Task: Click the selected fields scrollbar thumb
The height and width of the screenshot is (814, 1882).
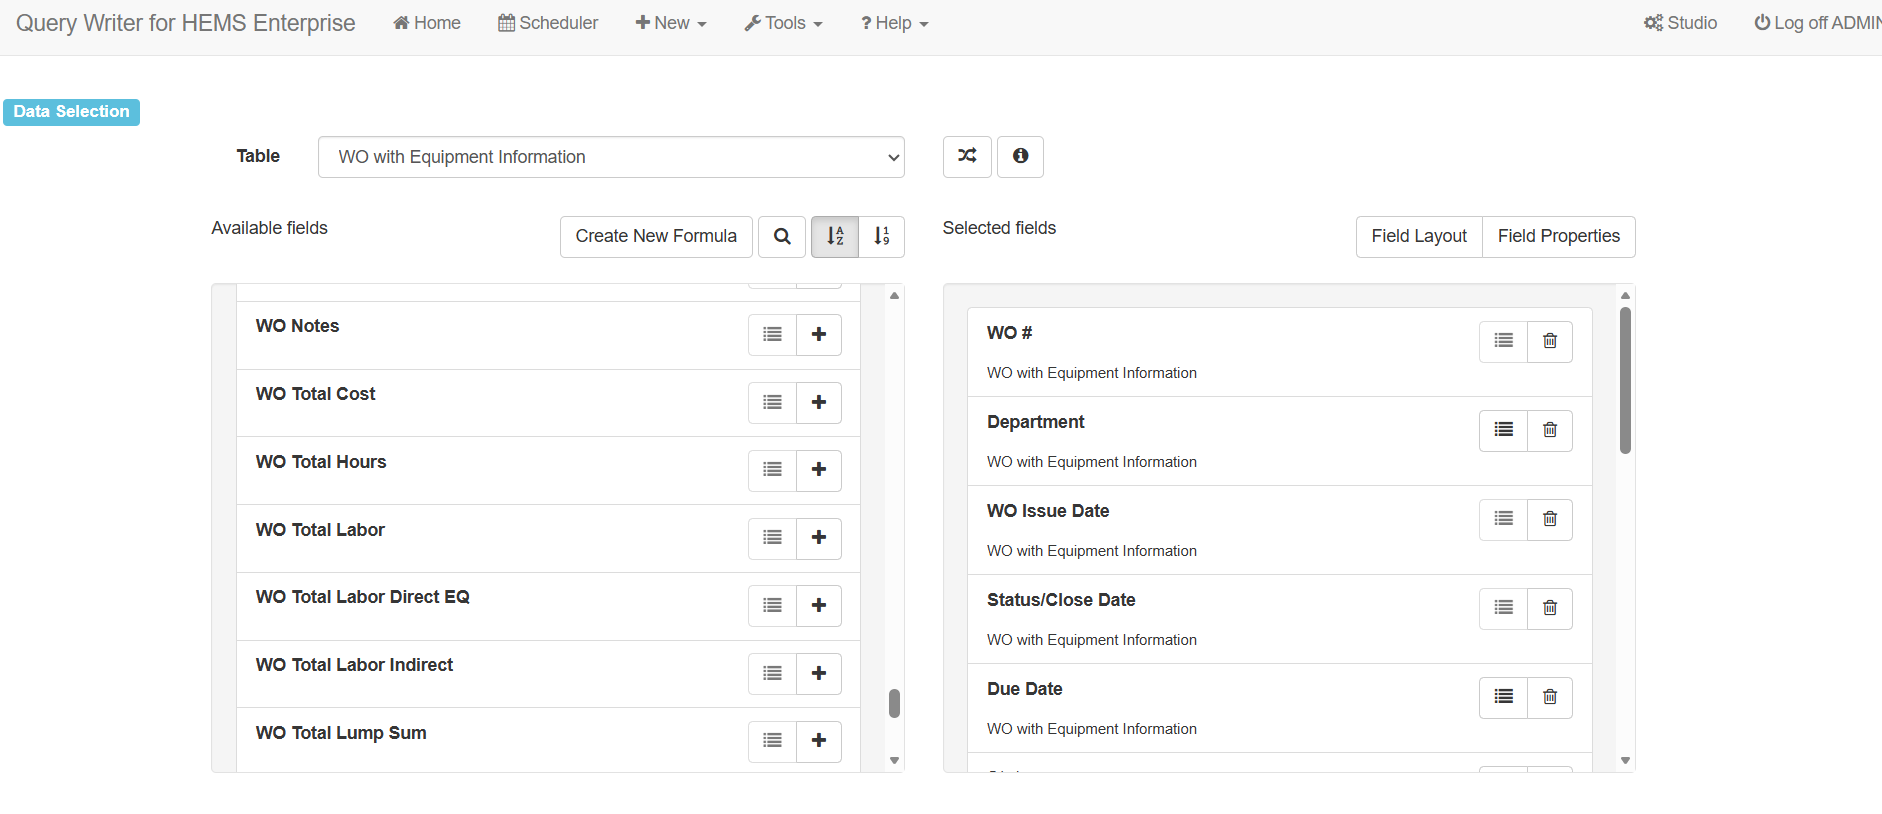Action: [x=1625, y=380]
